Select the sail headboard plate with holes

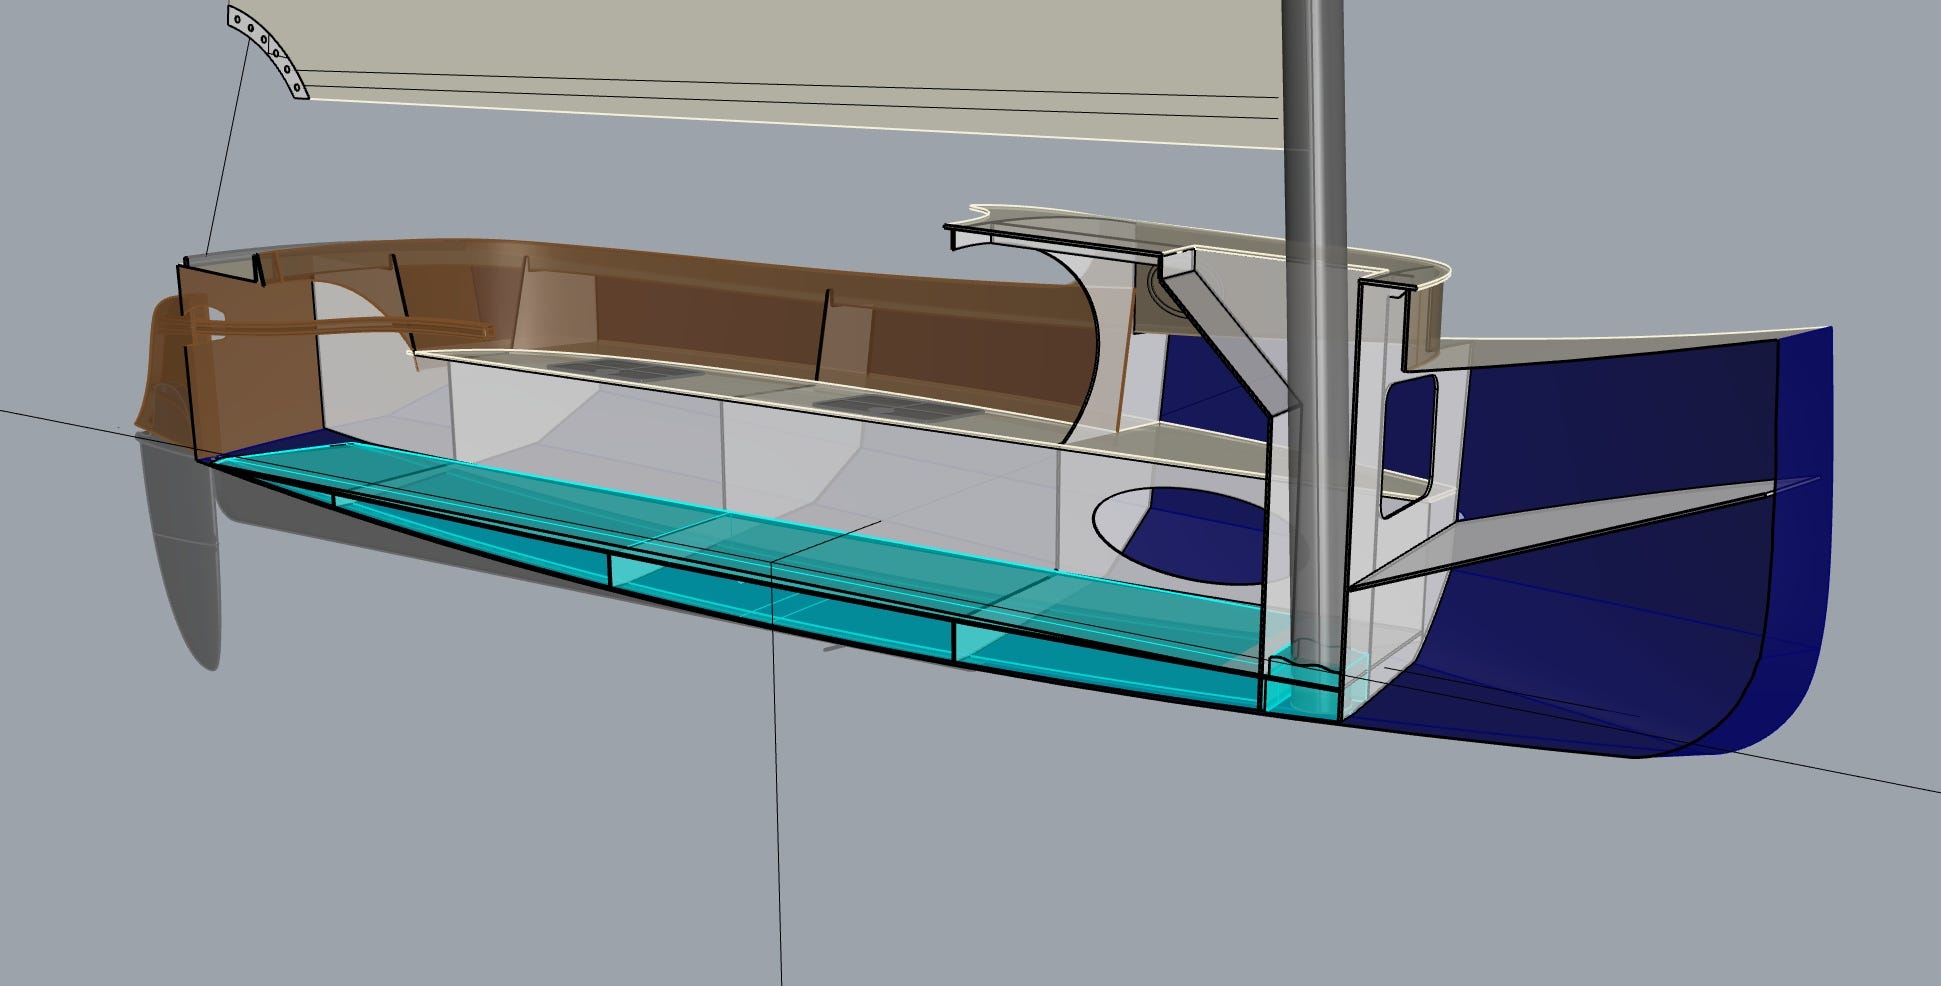(x=268, y=51)
